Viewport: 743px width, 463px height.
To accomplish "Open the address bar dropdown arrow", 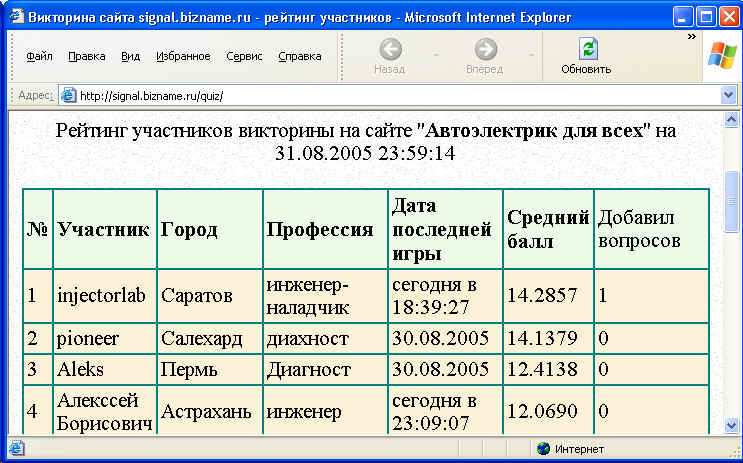I will tap(729, 96).
